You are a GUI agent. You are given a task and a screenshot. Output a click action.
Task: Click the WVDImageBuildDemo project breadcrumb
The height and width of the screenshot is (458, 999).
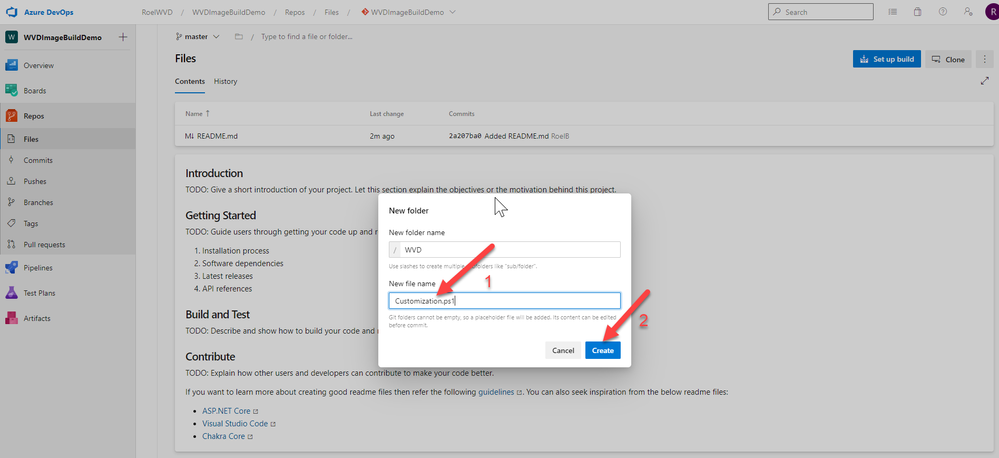[x=229, y=12]
